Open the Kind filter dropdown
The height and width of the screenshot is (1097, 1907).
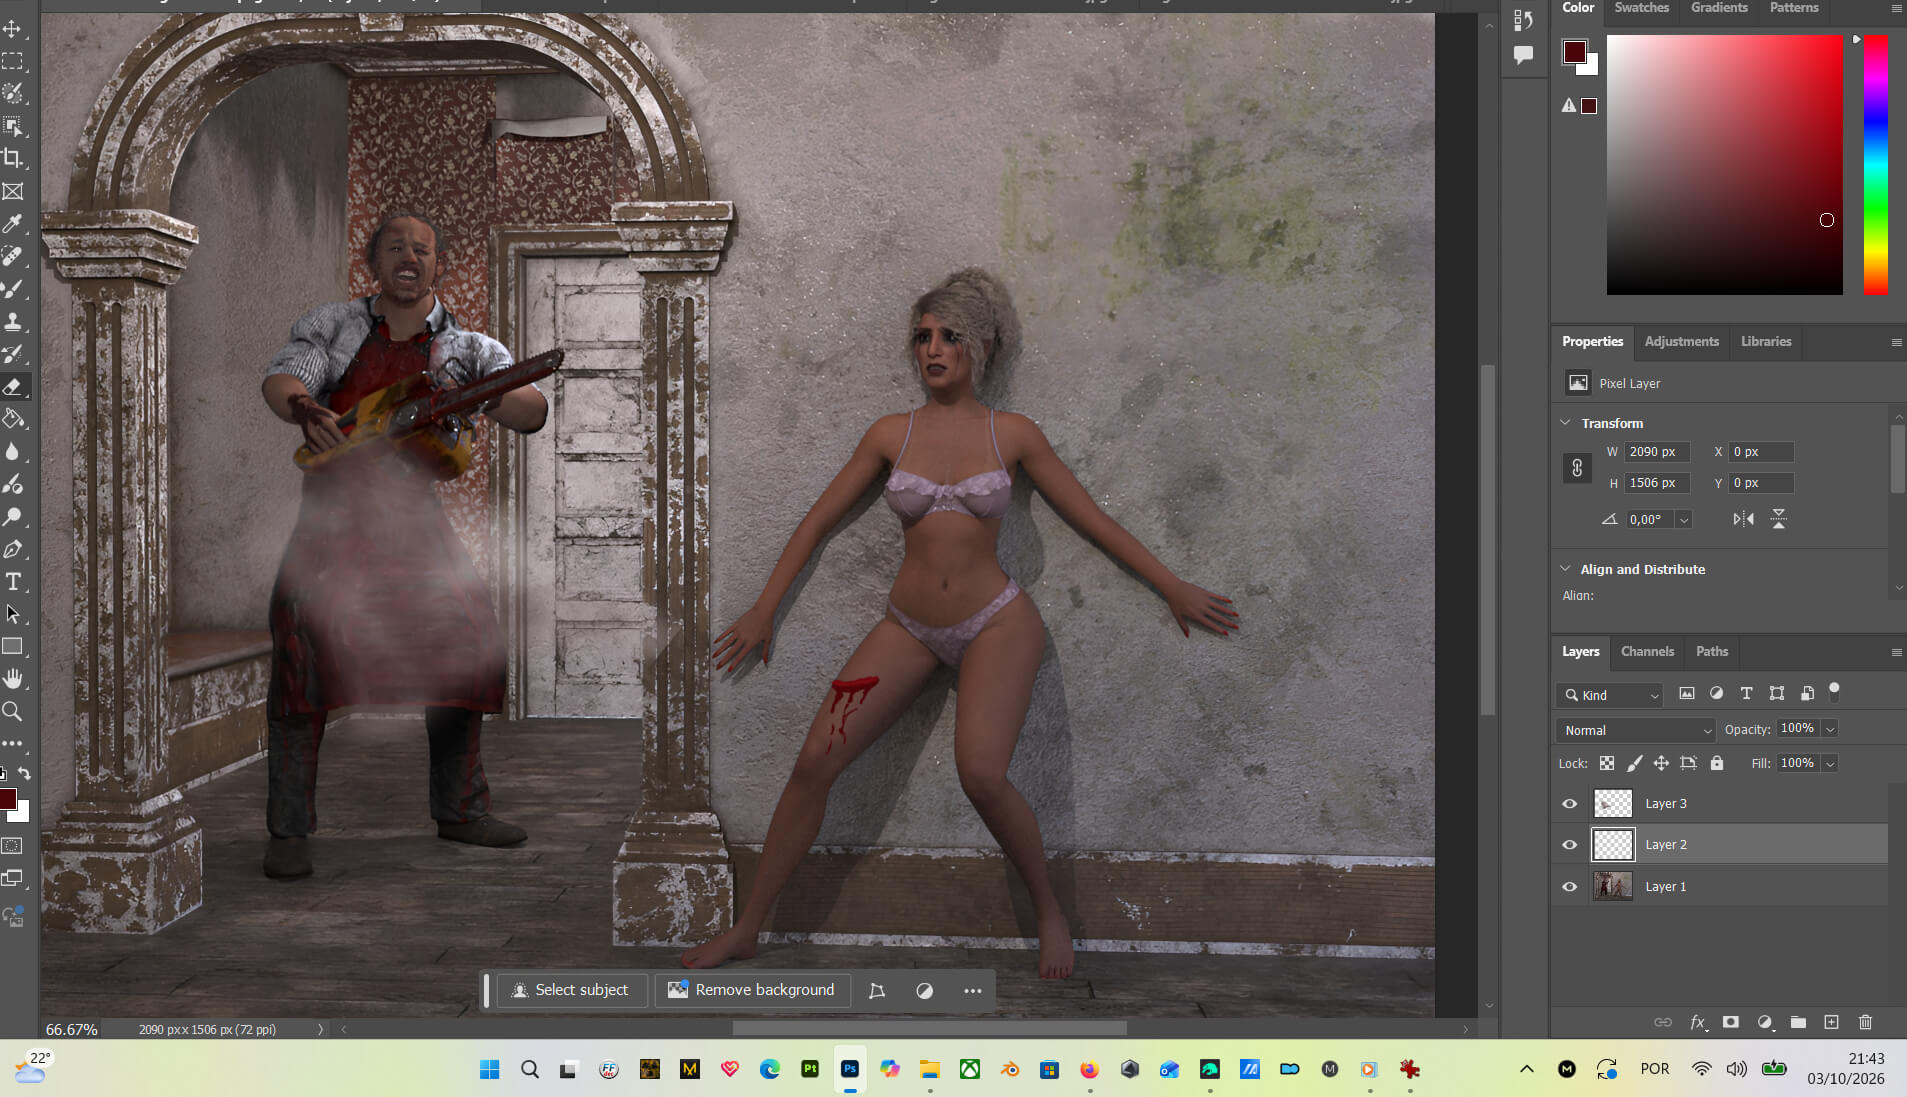tap(1610, 695)
